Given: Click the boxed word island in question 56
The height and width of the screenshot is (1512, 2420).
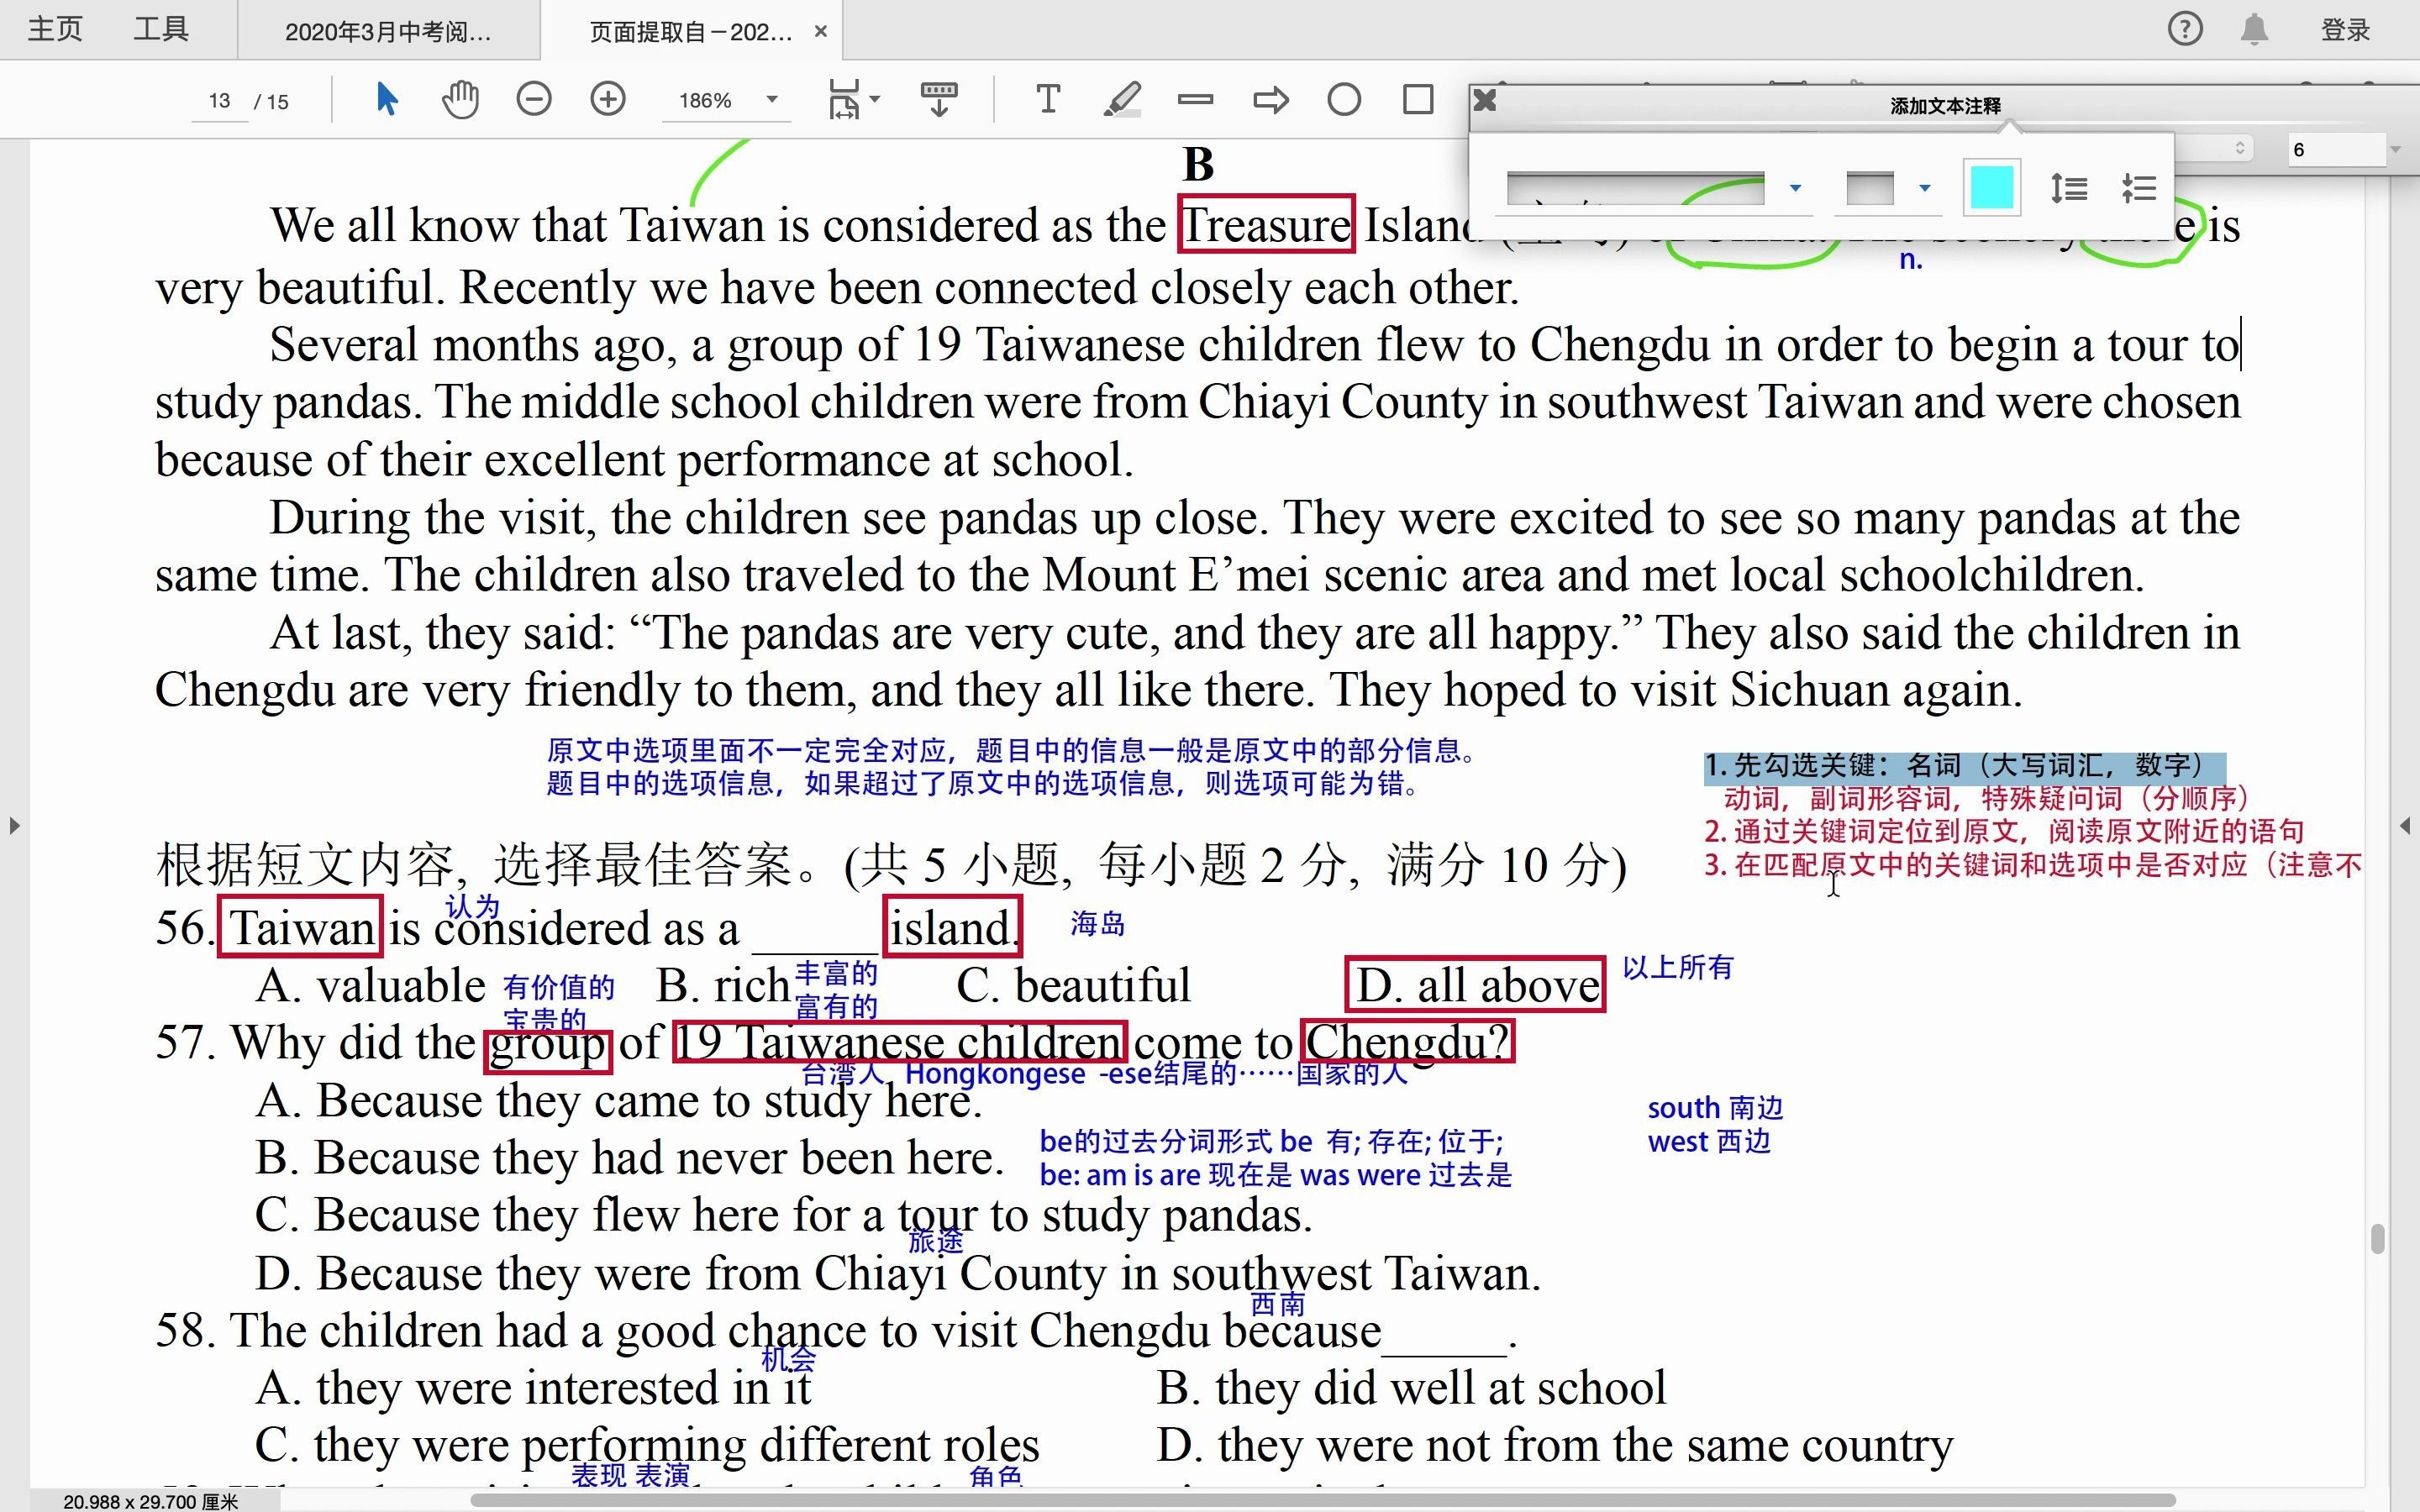Looking at the screenshot, I should pos(953,927).
